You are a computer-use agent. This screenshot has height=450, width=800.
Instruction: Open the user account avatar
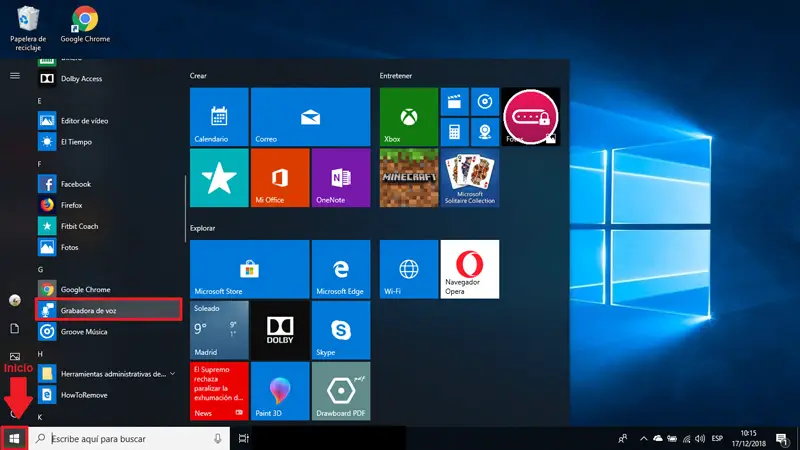coord(15,300)
